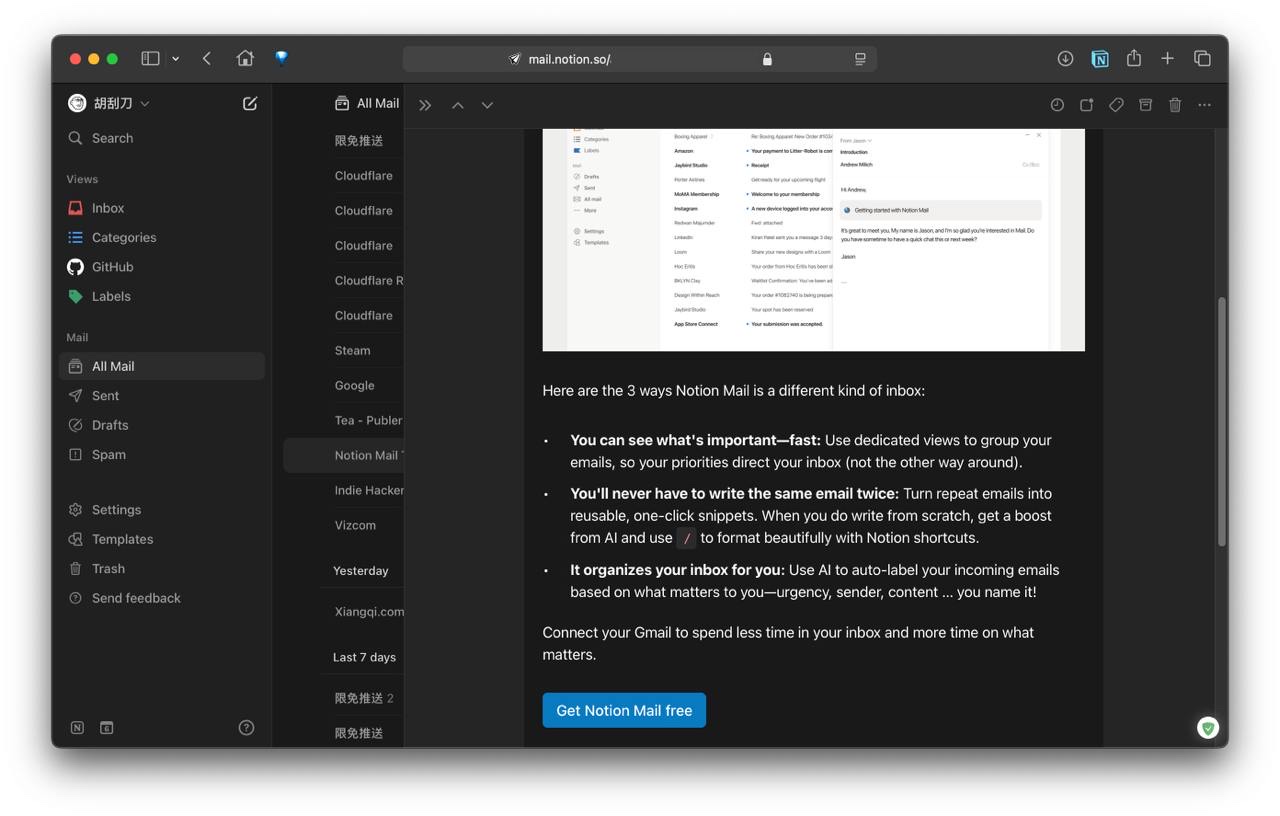Open the 胡刮刀 account dropdown
Viewport: 1280px width, 816px height.
click(109, 103)
